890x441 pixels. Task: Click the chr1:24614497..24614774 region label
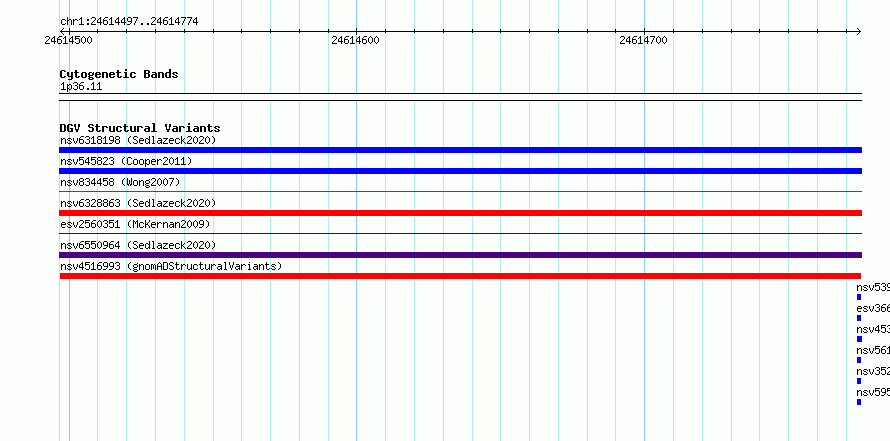coord(129,22)
